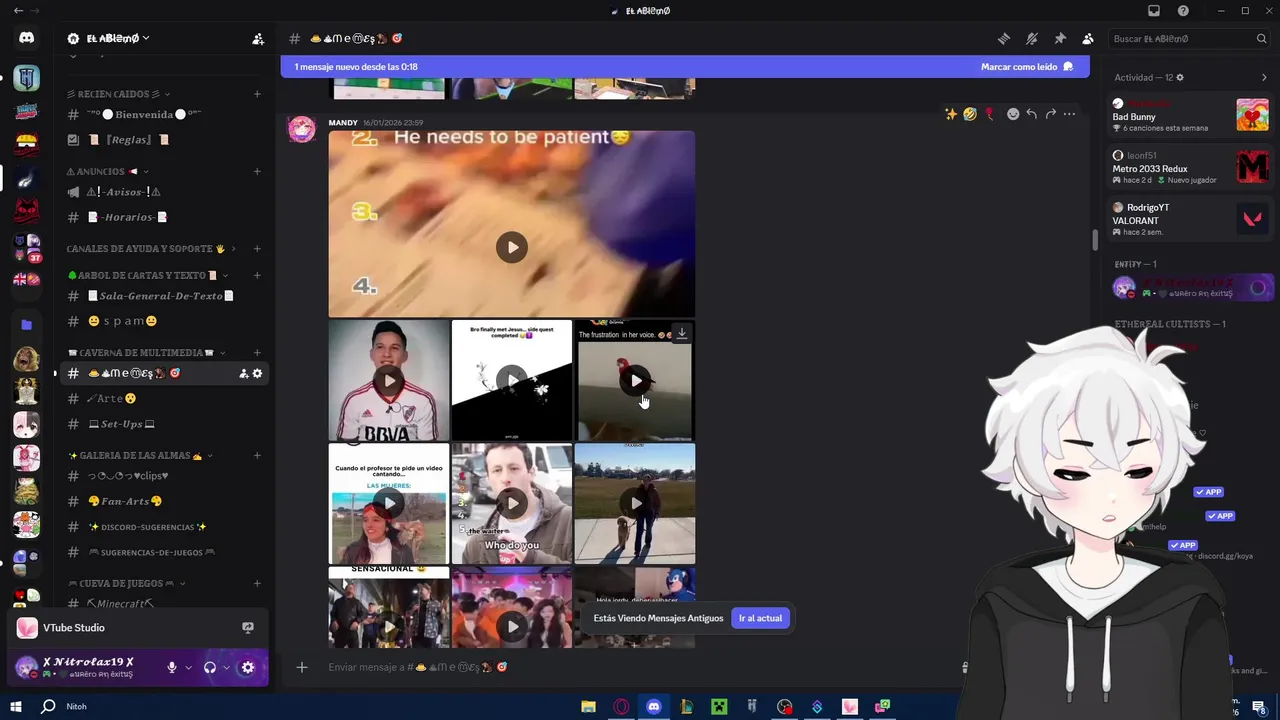Add laughing emoji reaction on MANDY's message
Screen dimensions: 1280x720
970,114
